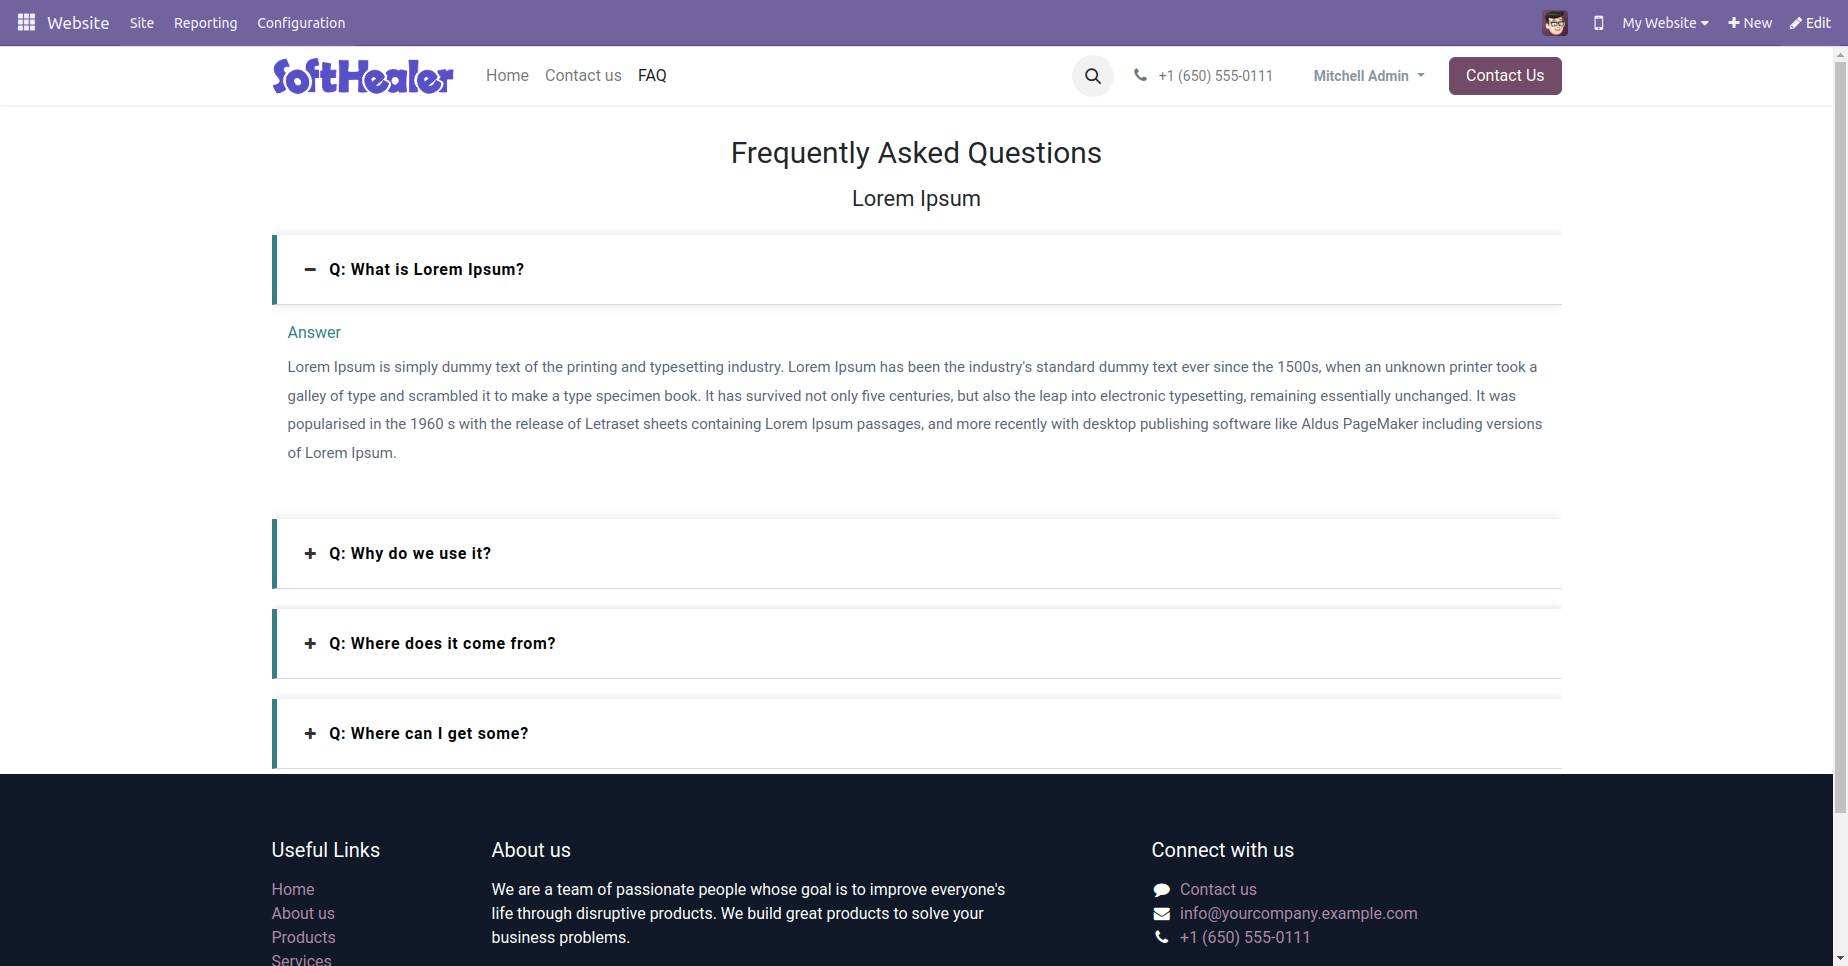The image size is (1848, 966).
Task: Click the 'Connect with us' footer heading
Action: click(x=1222, y=851)
